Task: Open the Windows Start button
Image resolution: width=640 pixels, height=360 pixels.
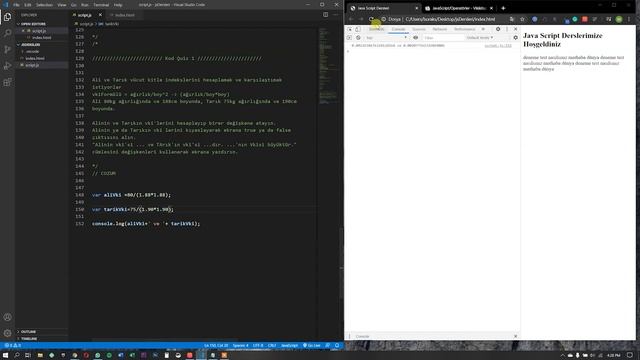Action: click(6, 355)
